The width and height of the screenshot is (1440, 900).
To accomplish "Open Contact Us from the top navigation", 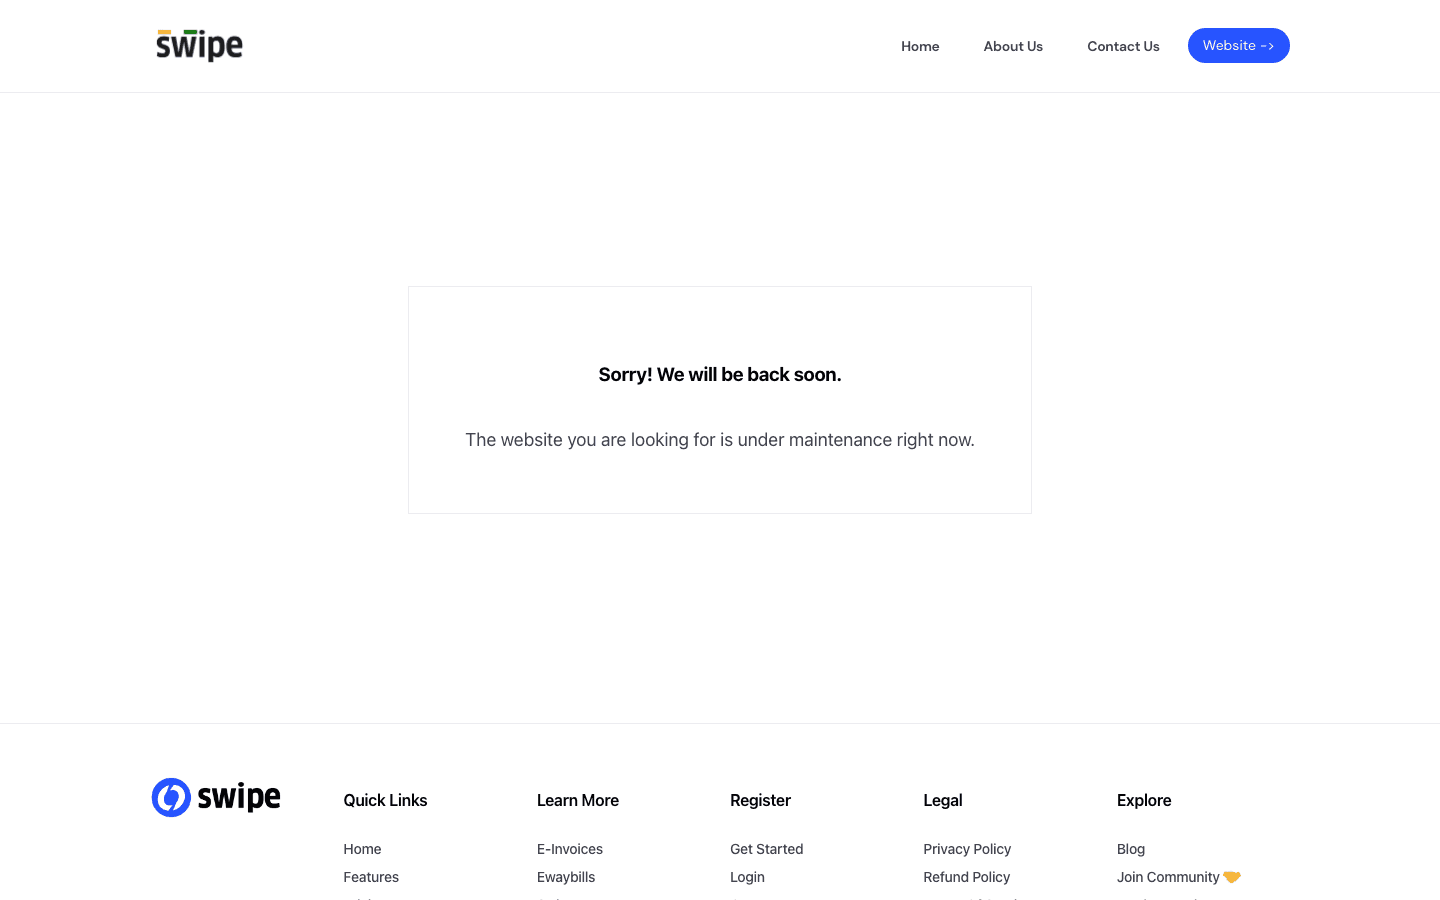I will pyautogui.click(x=1123, y=46).
